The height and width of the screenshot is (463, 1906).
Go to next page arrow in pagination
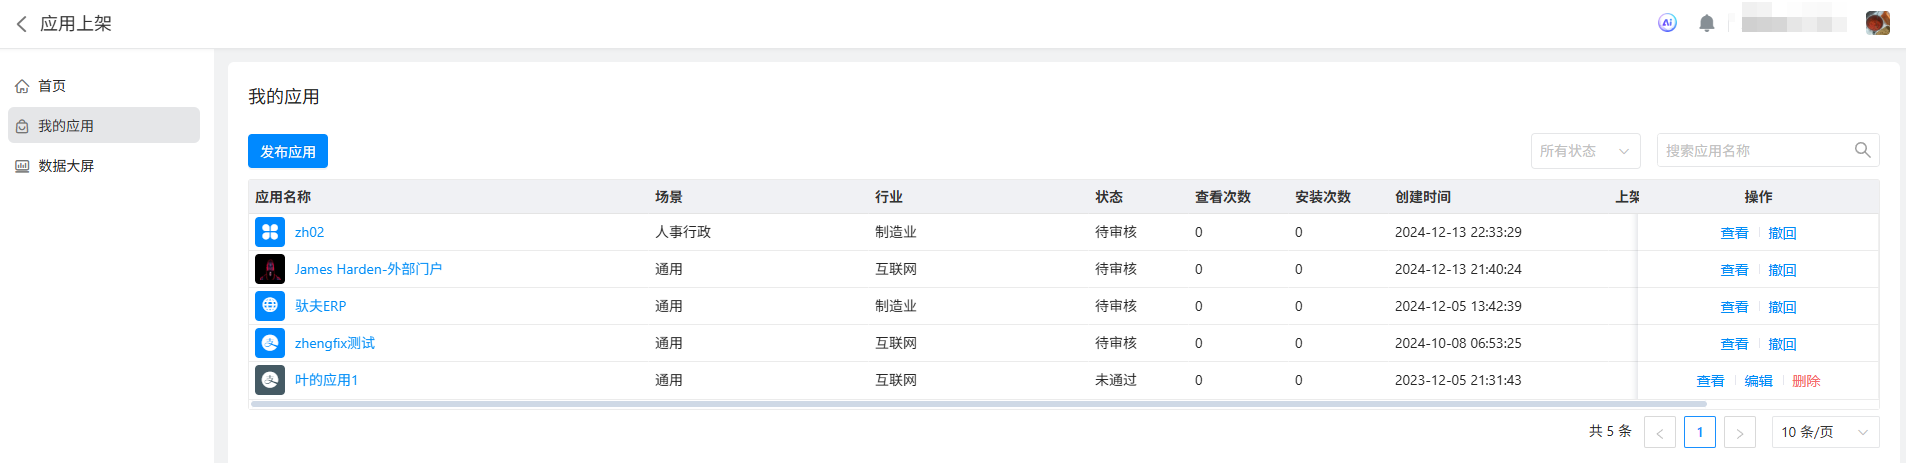tap(1740, 432)
